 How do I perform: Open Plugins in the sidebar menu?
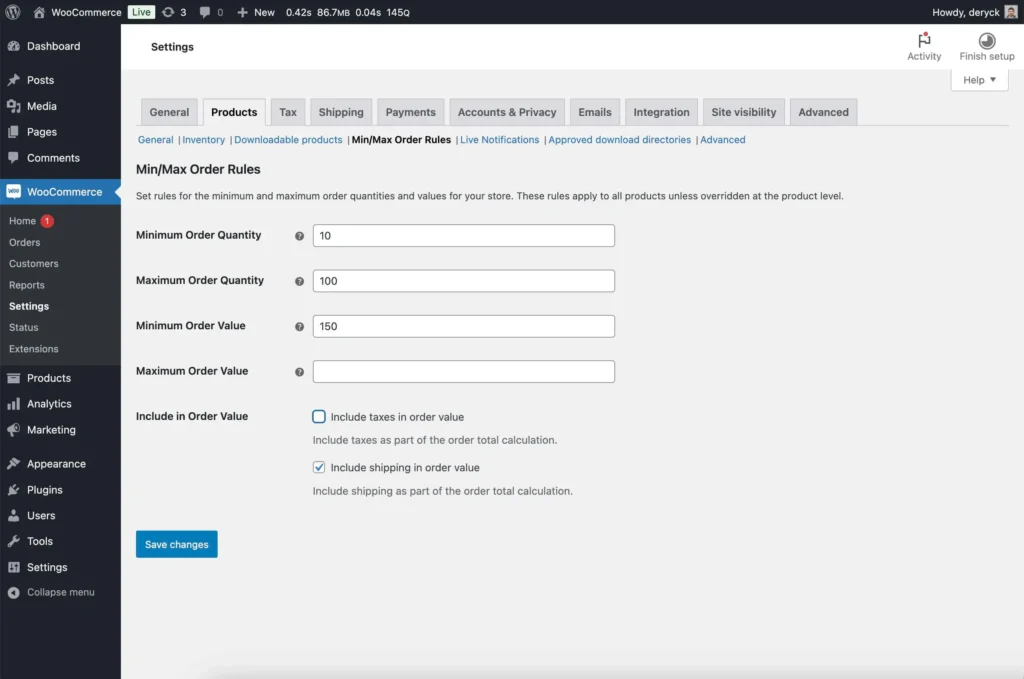coord(44,490)
